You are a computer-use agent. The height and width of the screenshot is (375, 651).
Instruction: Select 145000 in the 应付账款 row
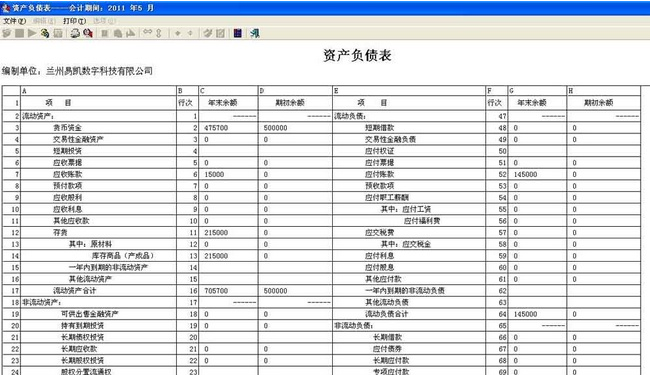pyautogui.click(x=537, y=174)
